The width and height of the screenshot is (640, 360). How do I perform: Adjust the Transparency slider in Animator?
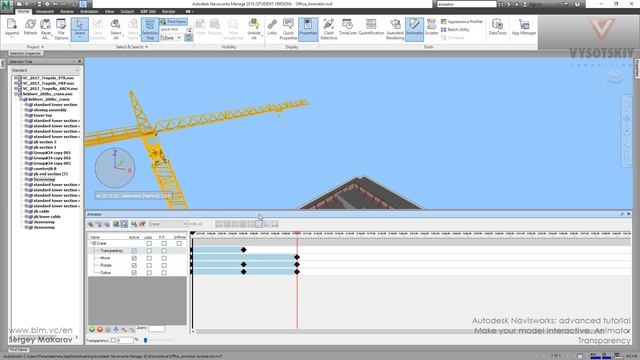(146, 340)
